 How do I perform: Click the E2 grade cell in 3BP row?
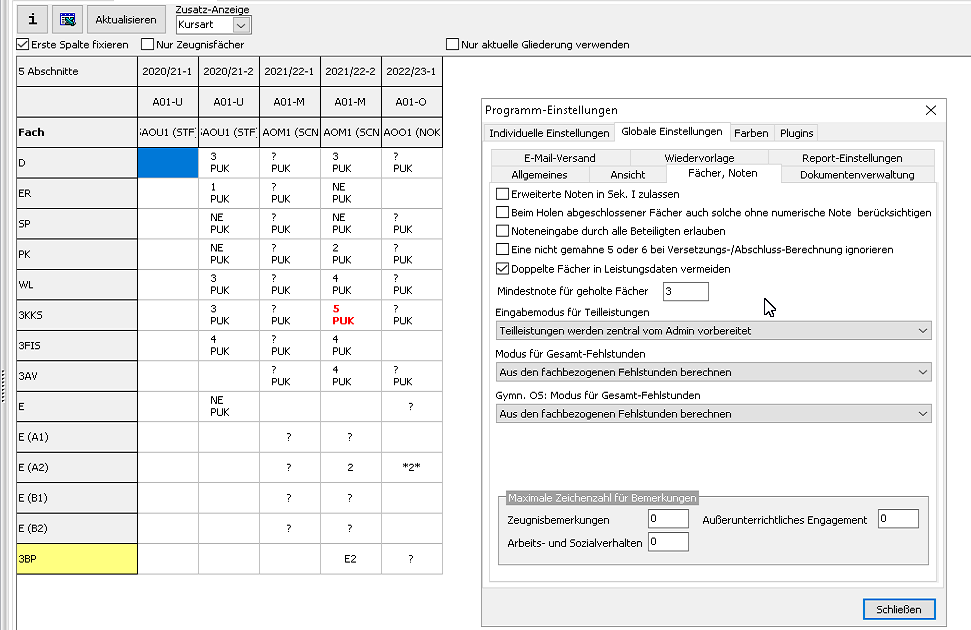[x=351, y=559]
